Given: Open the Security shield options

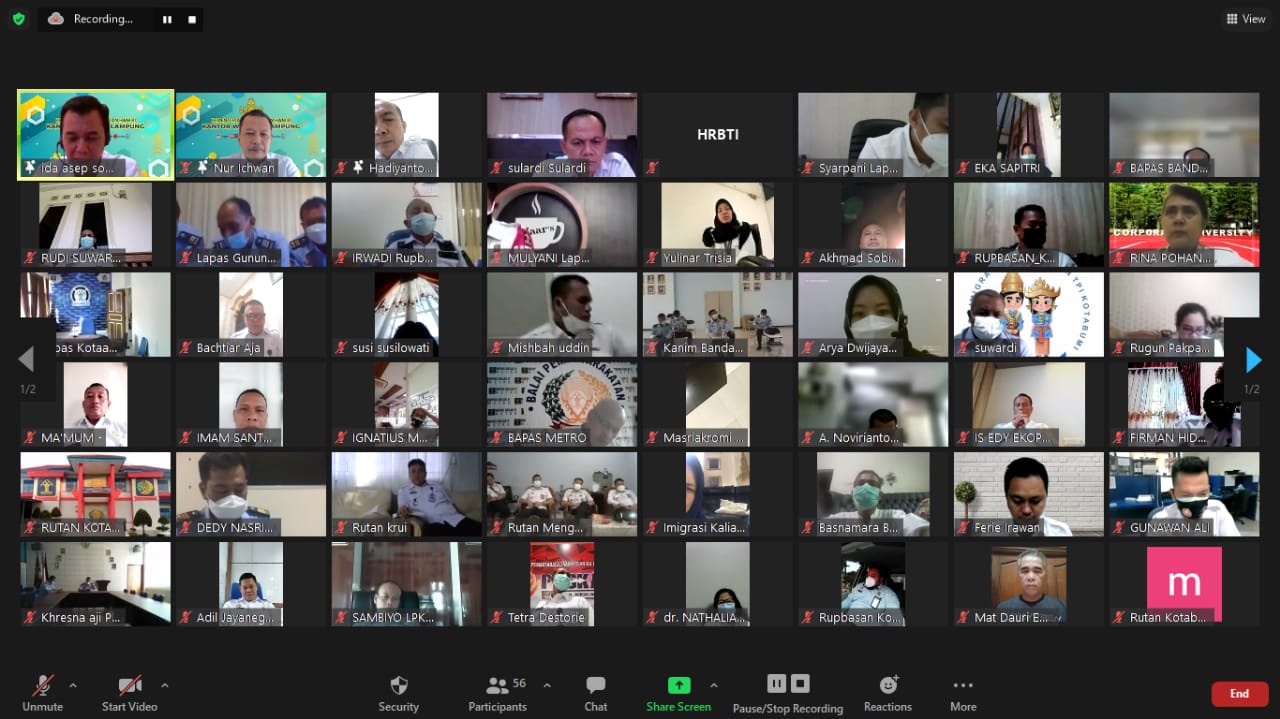Looking at the screenshot, I should [x=398, y=686].
